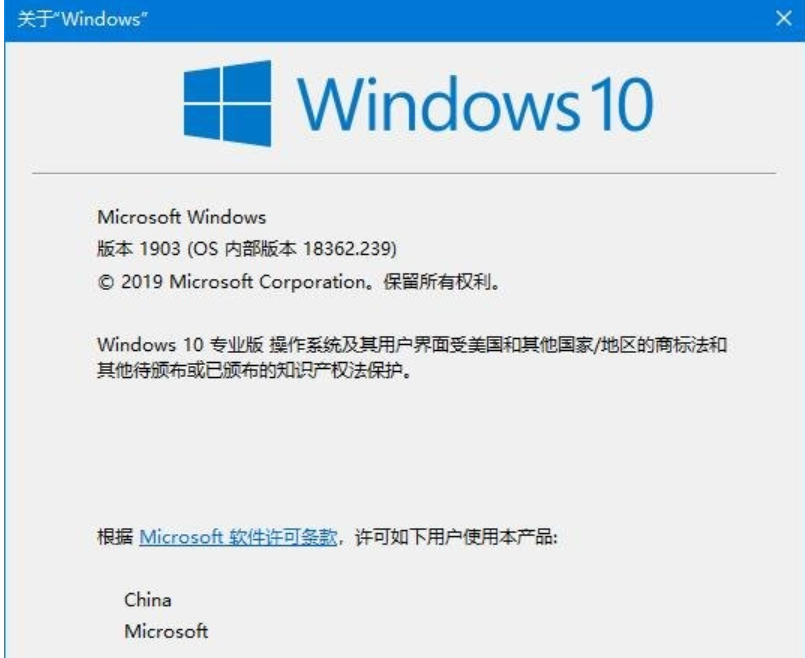Open the Microsoft 软件许可条款 link
Viewport: 805px width, 658px height.
tap(238, 537)
